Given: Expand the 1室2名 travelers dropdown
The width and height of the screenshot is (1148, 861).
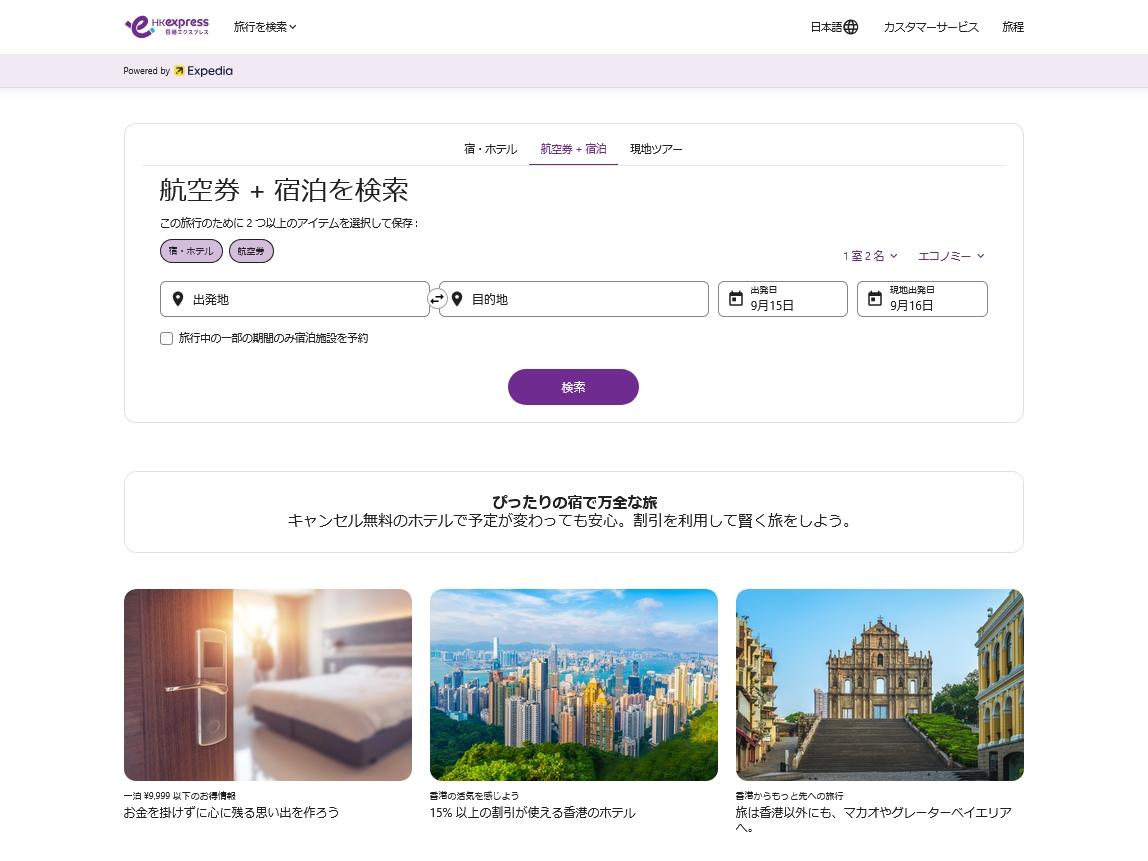Looking at the screenshot, I should (870, 256).
